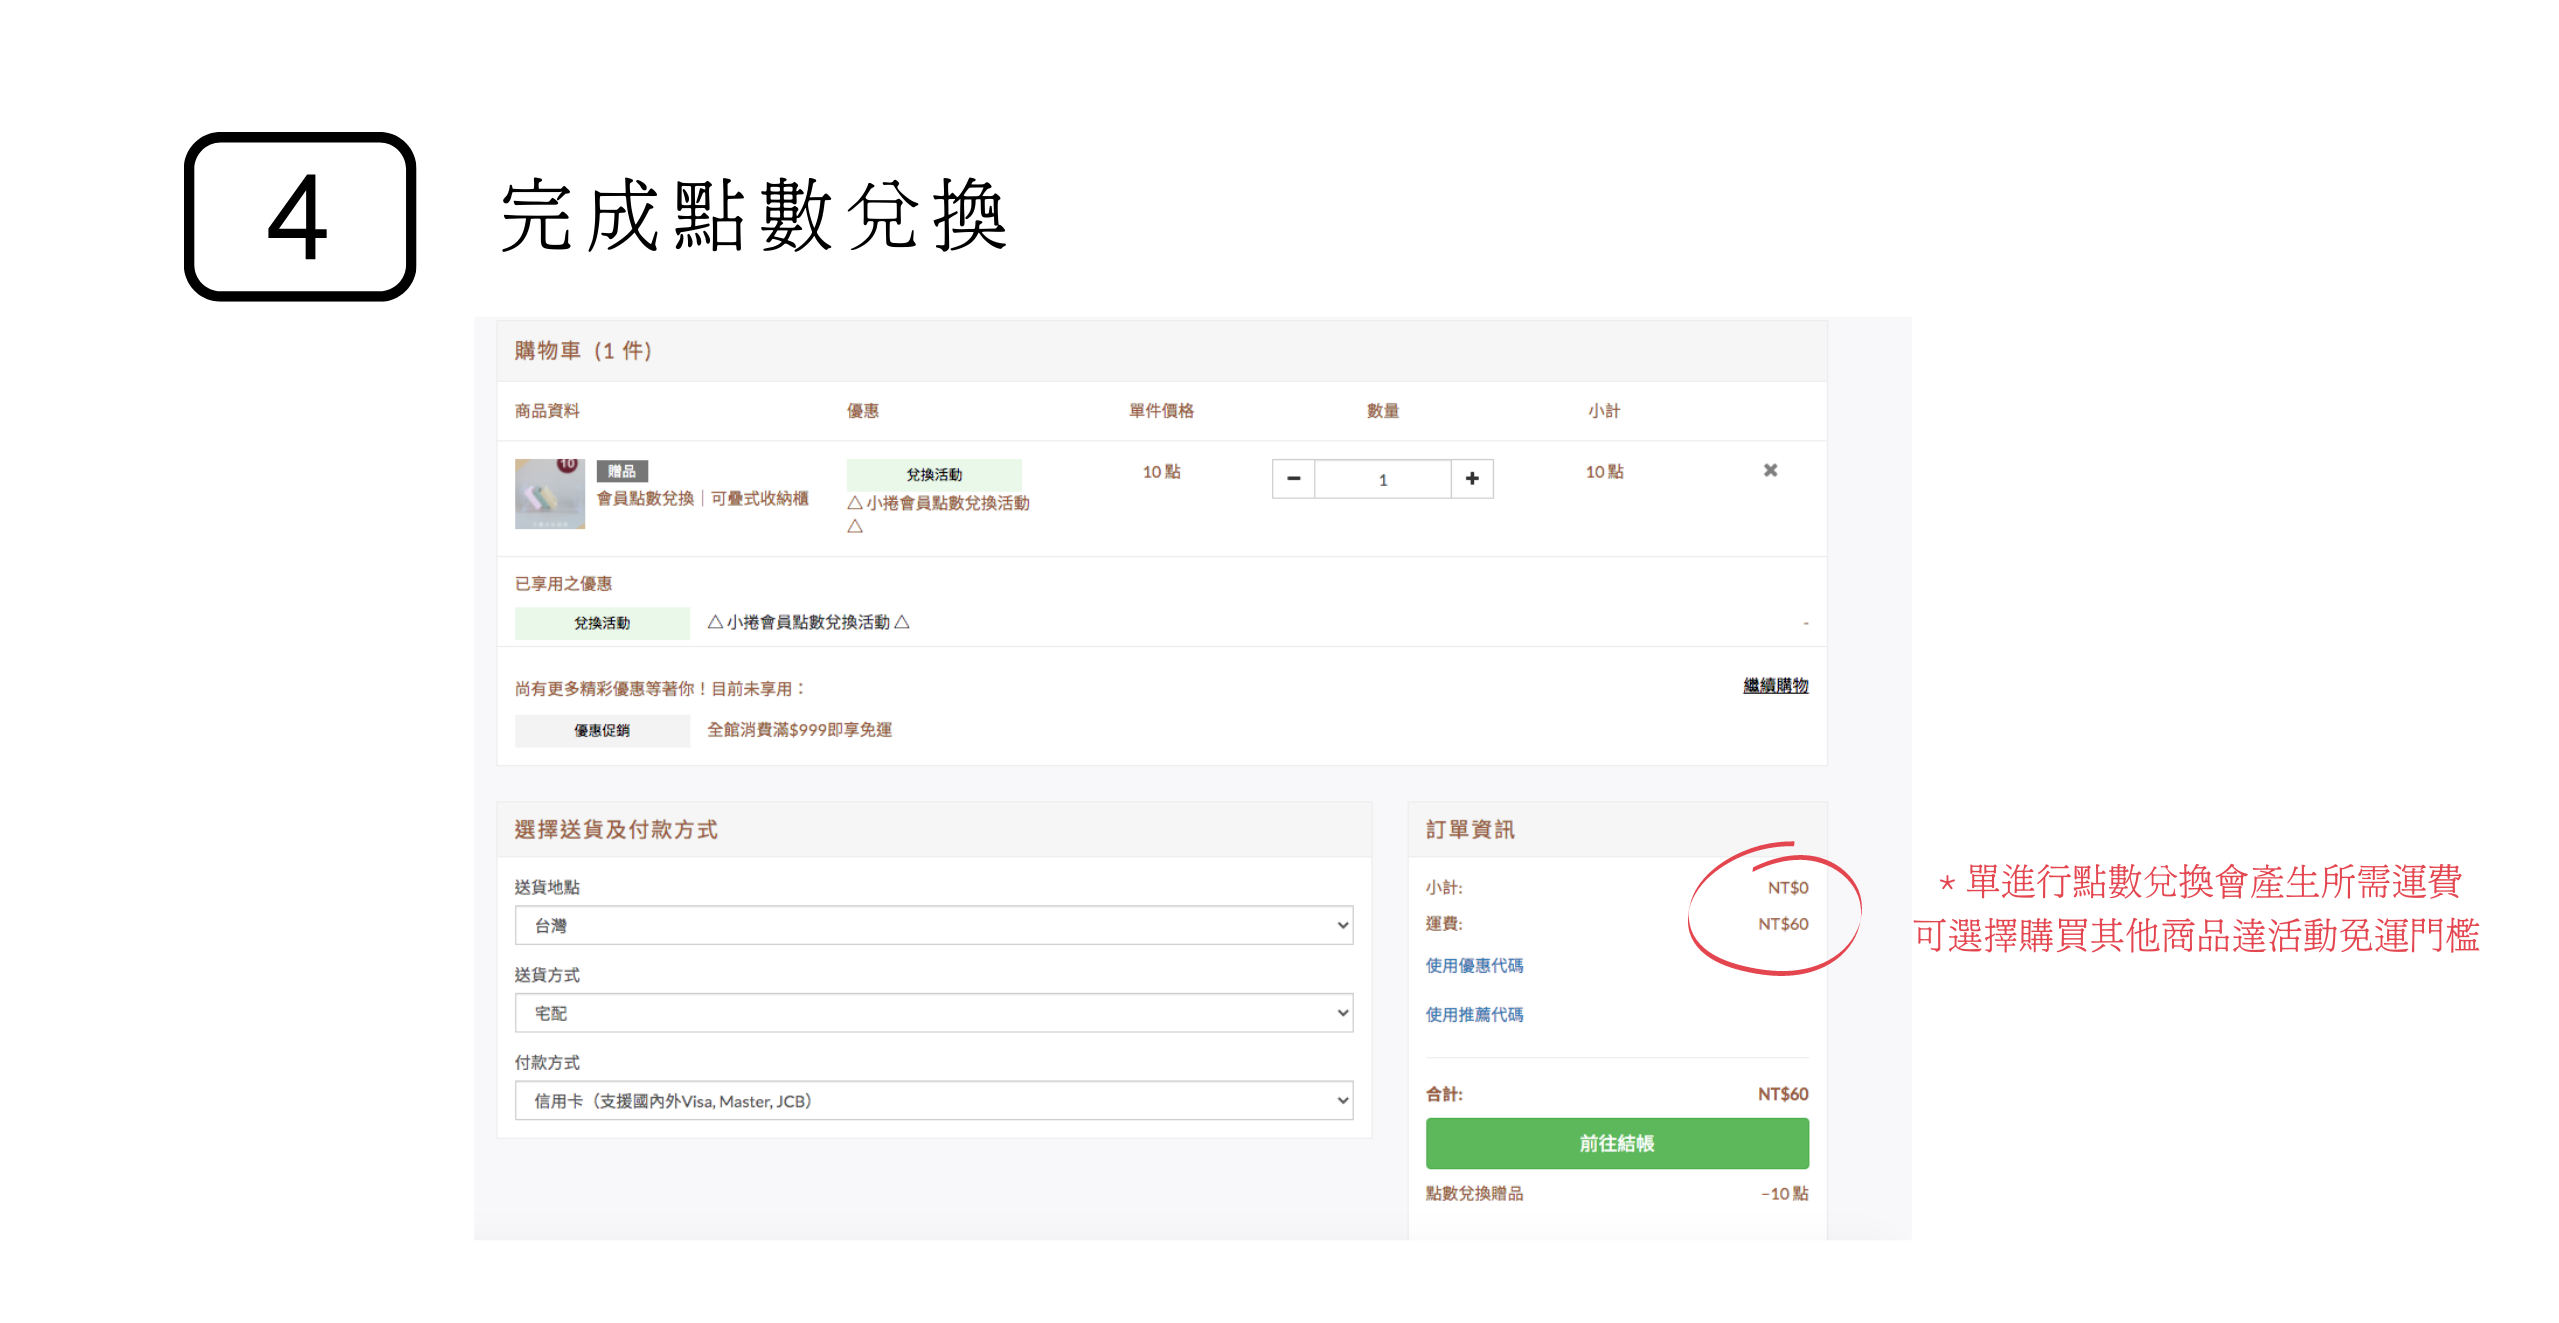Click the 贈品 badge on the product
This screenshot has width=2559, height=1323.
tap(622, 471)
